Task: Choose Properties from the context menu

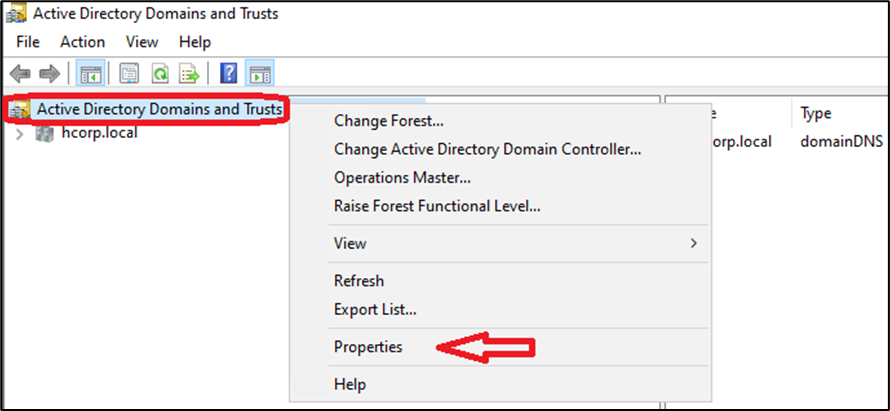Action: tap(368, 347)
